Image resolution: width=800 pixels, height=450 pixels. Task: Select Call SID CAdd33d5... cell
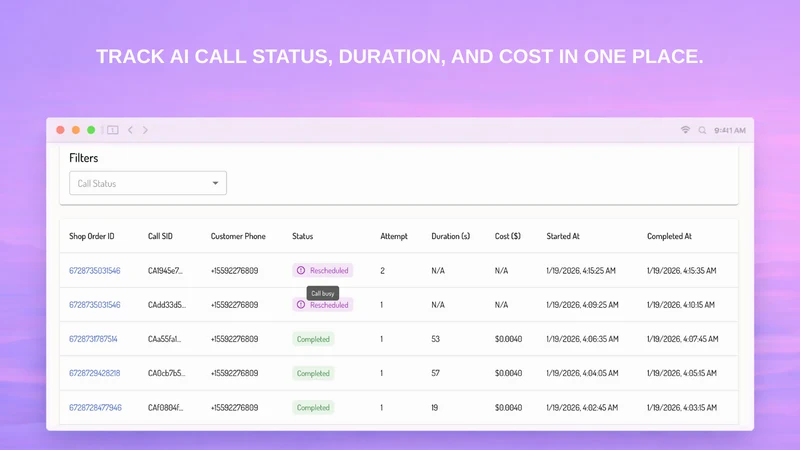point(167,305)
